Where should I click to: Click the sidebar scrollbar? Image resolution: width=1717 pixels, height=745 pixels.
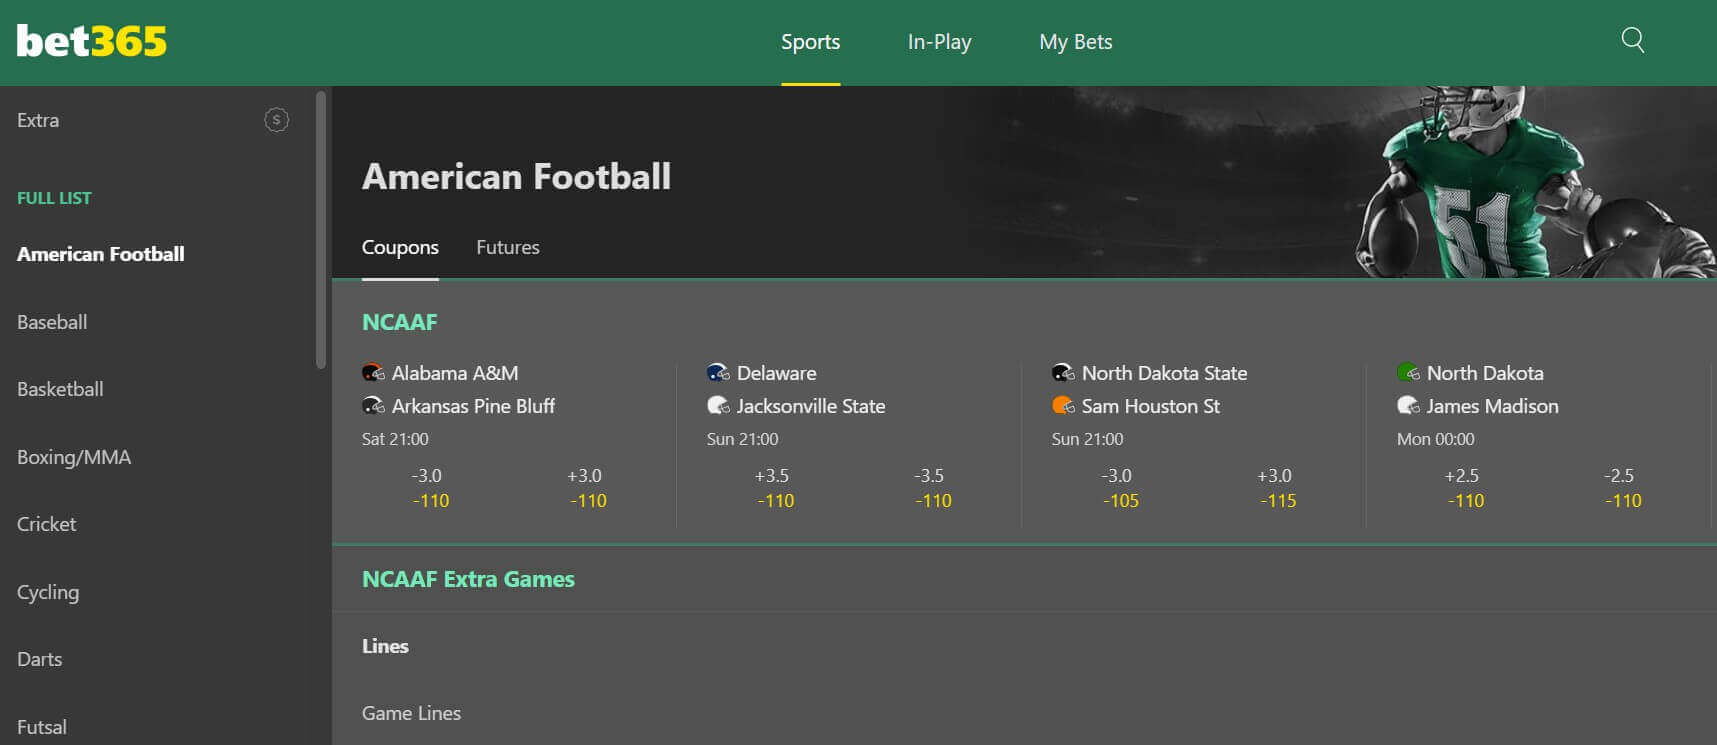click(321, 230)
